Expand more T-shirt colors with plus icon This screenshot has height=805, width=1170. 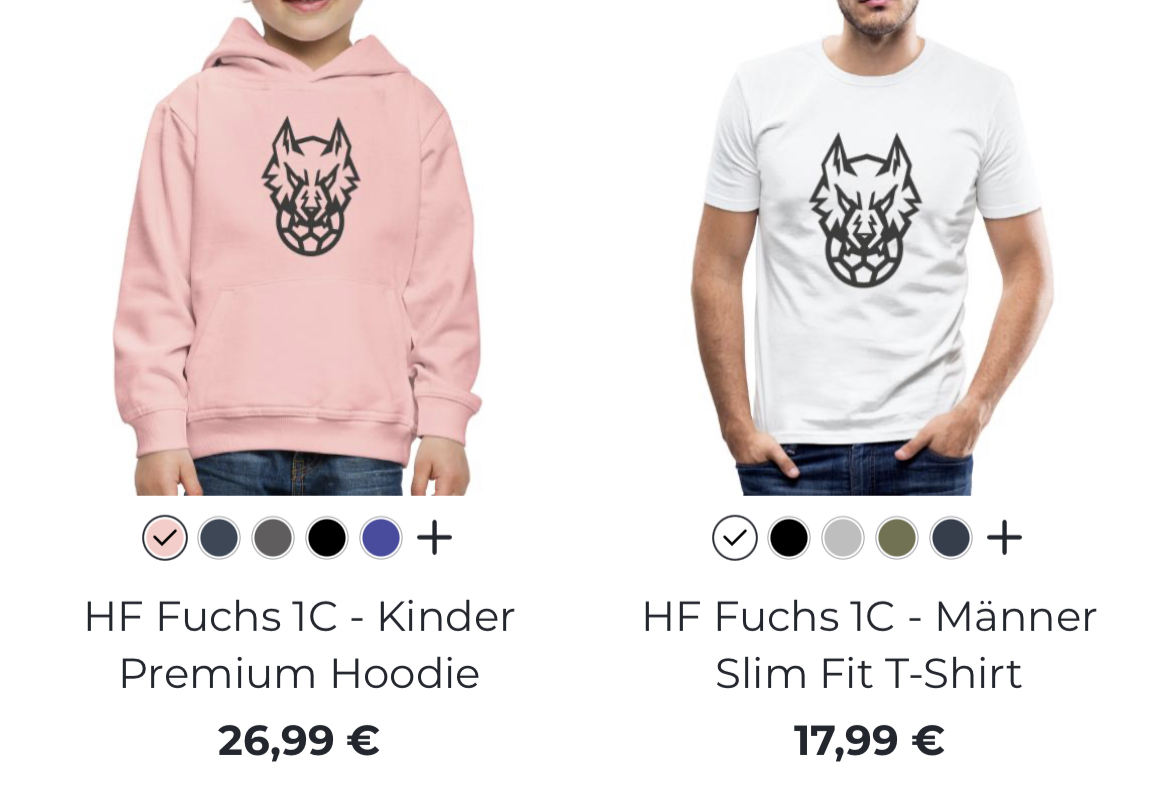click(x=1004, y=538)
